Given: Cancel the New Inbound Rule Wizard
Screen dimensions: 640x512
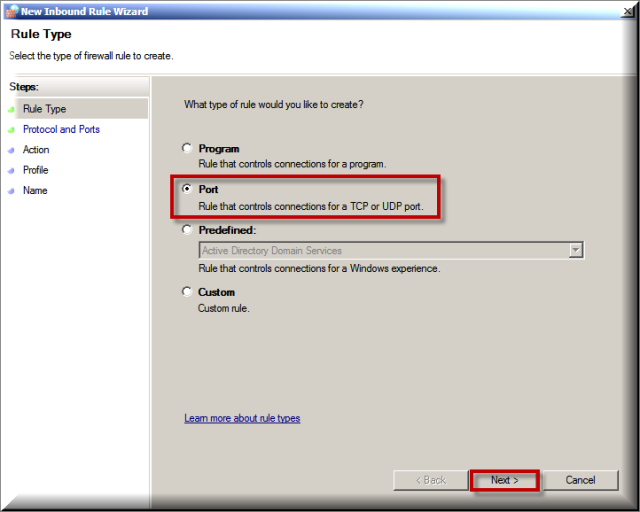Looking at the screenshot, I should (x=580, y=480).
